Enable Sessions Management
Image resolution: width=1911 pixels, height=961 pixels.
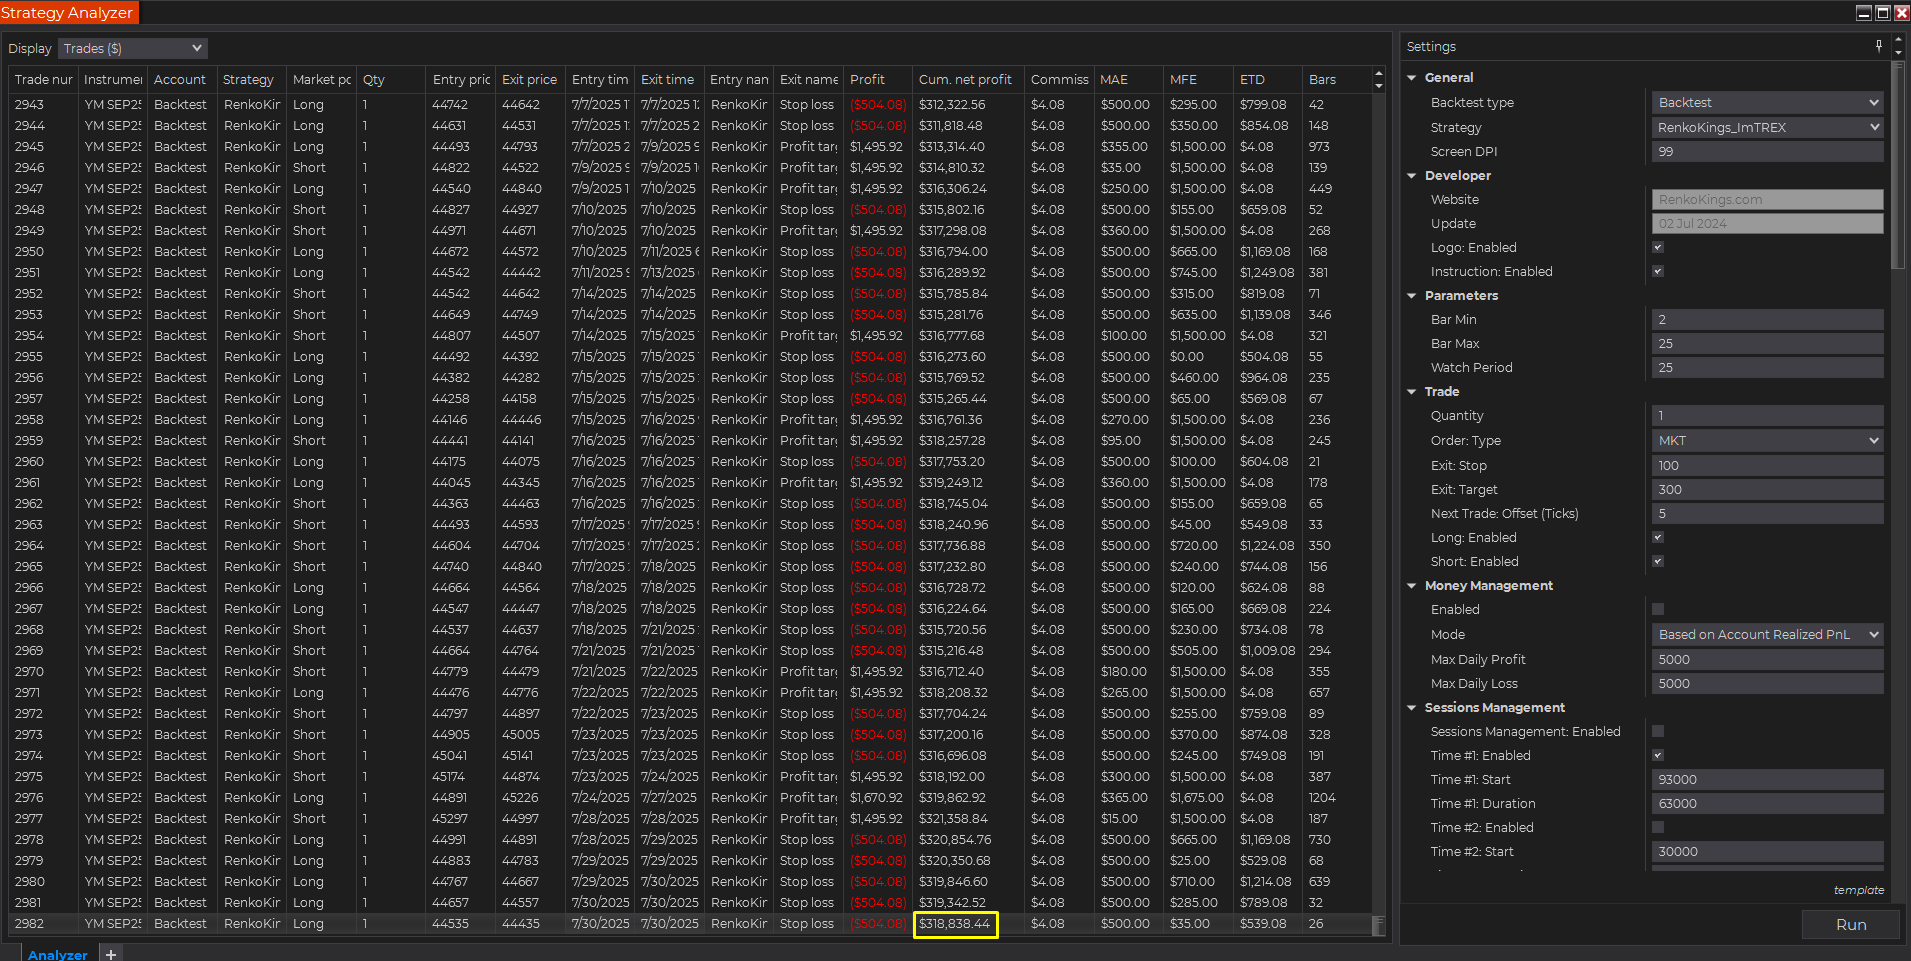point(1658,731)
